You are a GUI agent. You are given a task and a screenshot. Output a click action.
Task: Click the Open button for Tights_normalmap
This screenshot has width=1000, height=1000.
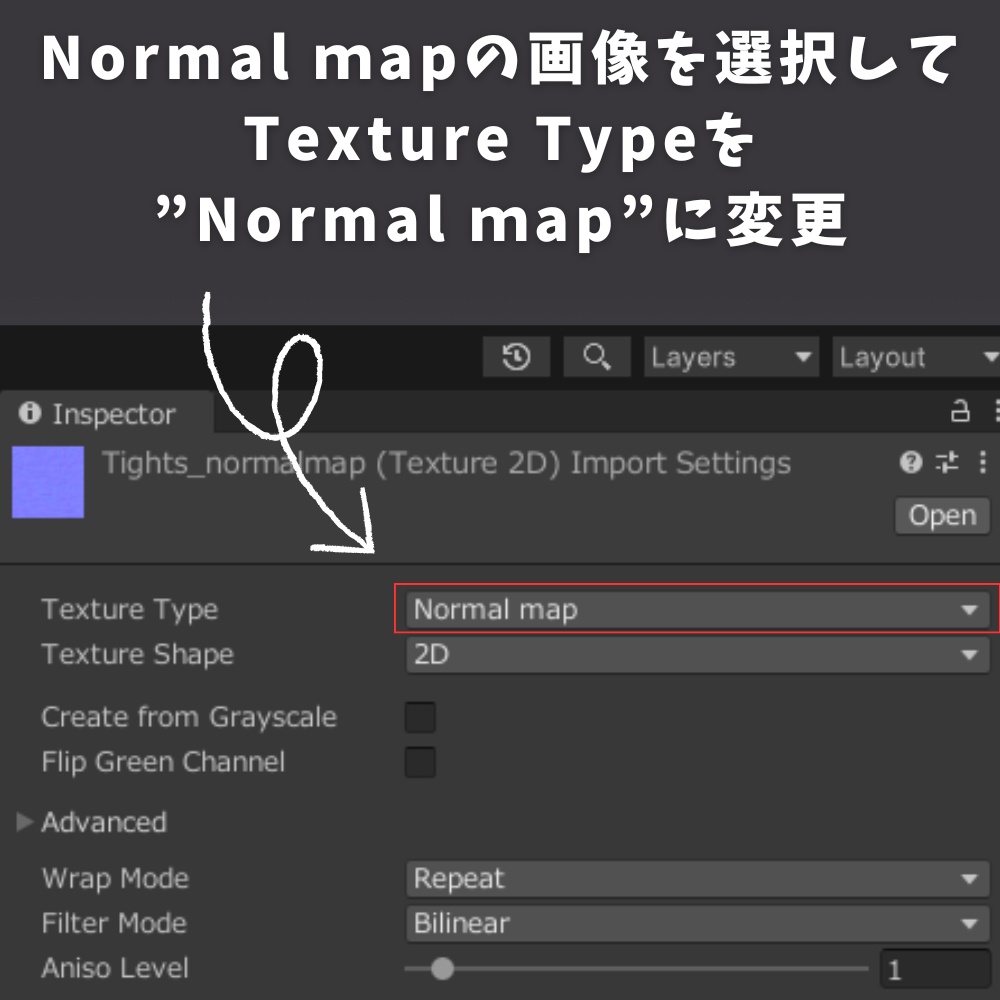pos(941,515)
